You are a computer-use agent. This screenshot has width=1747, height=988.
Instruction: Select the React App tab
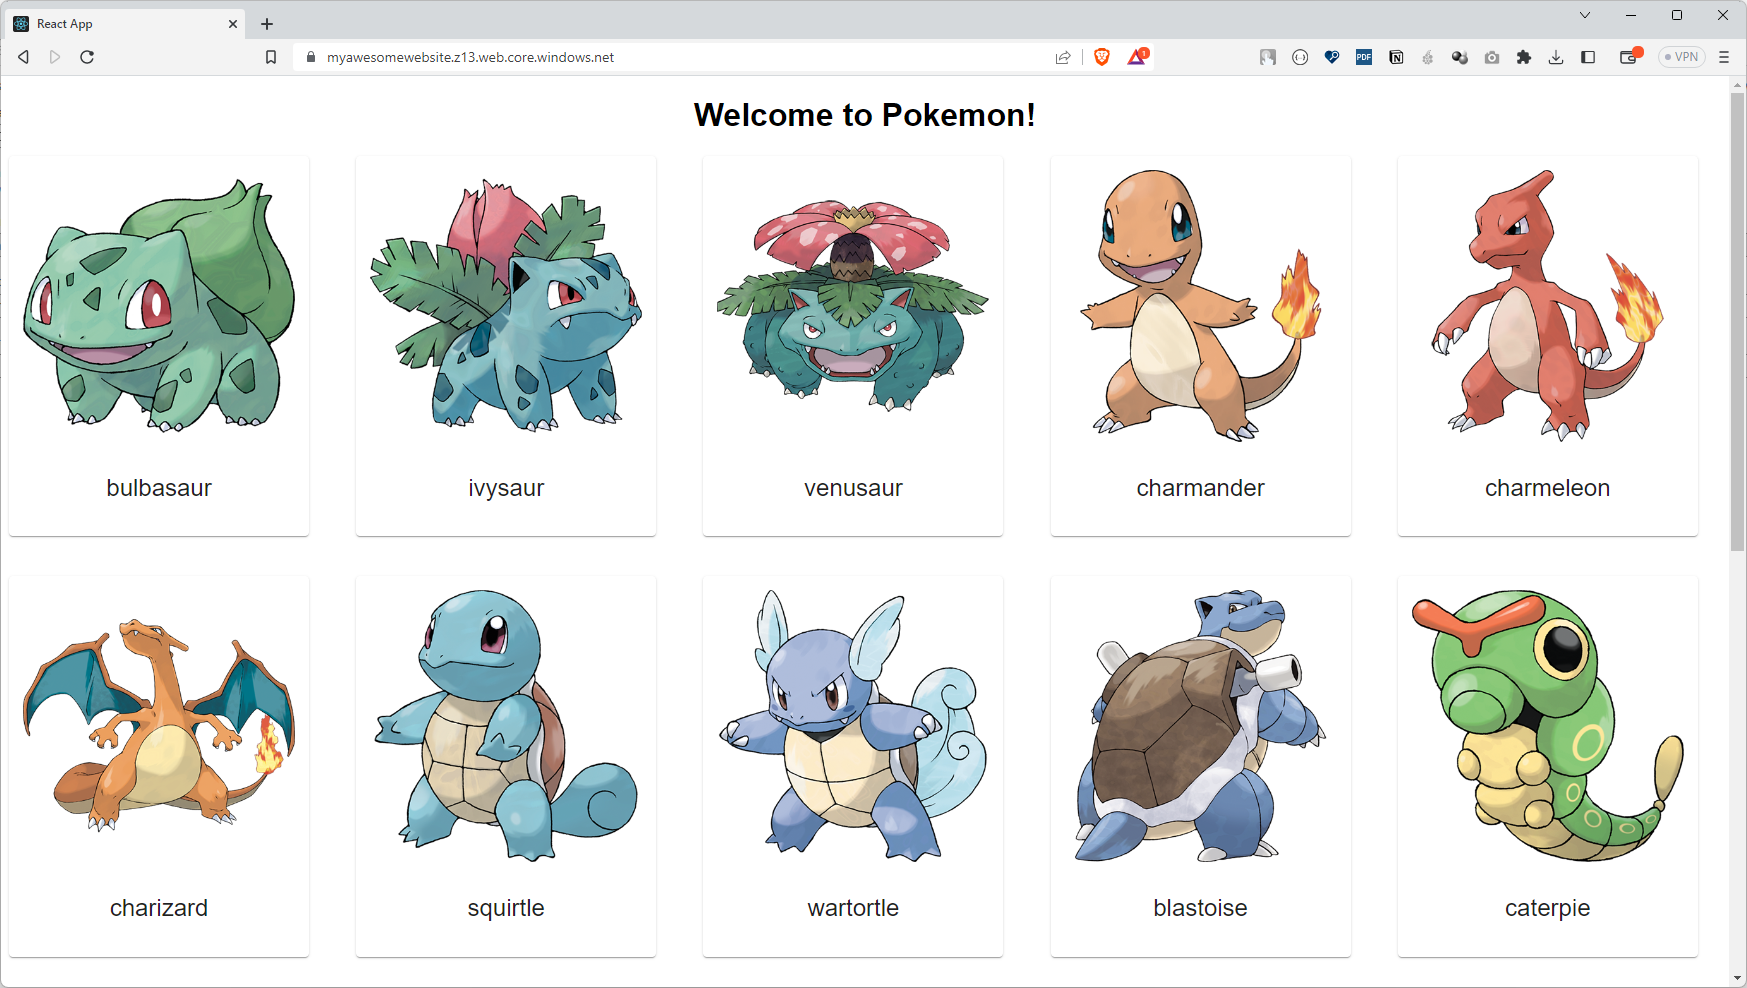(126, 24)
